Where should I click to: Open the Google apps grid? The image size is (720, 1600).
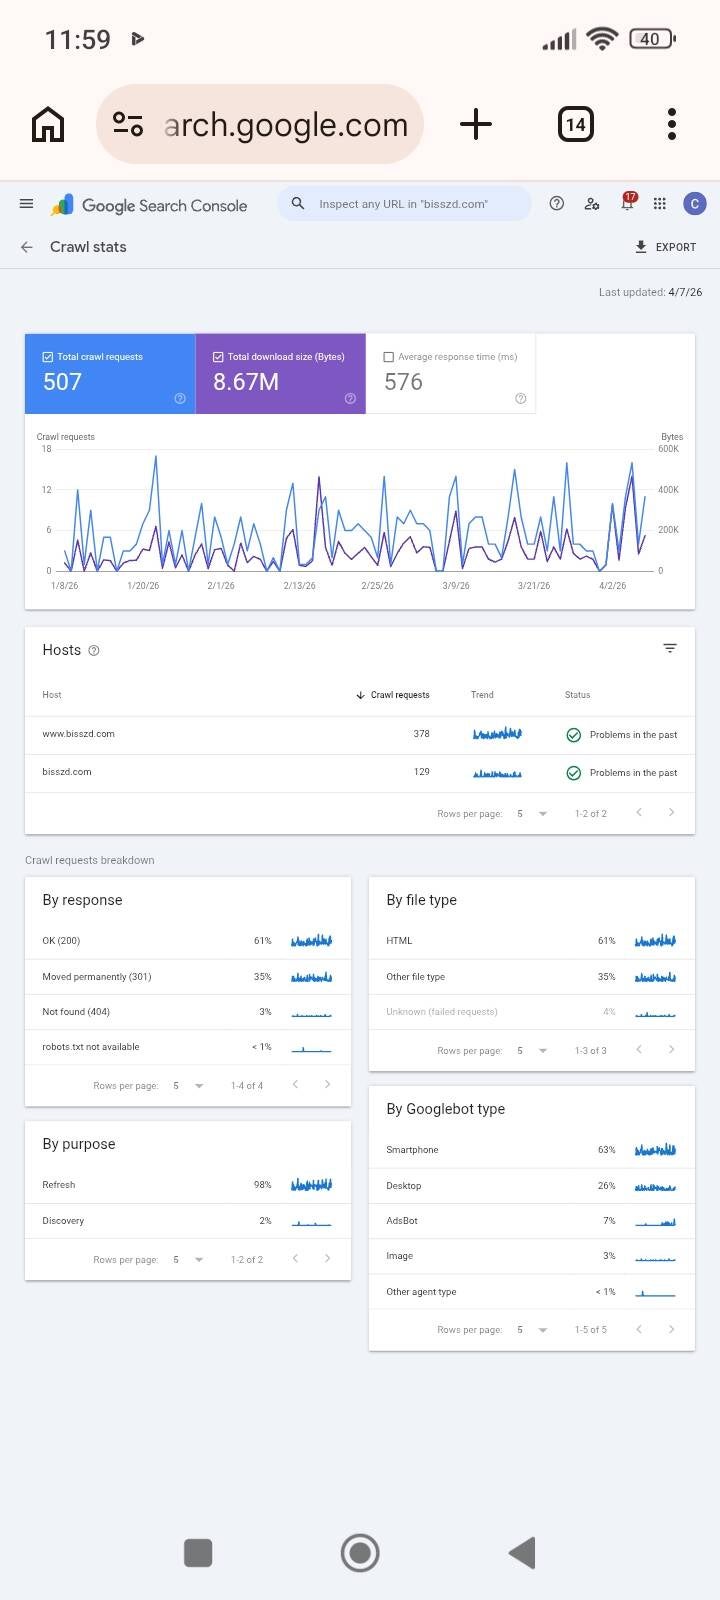[660, 204]
